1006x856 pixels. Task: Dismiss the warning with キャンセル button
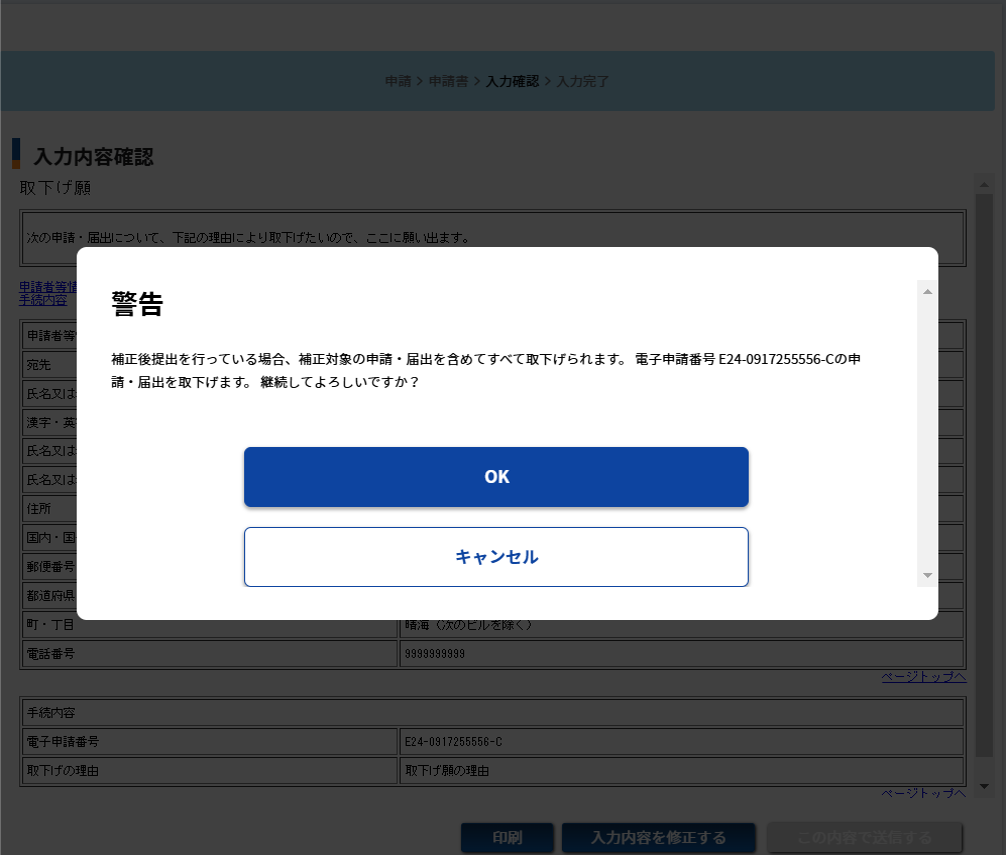point(496,557)
